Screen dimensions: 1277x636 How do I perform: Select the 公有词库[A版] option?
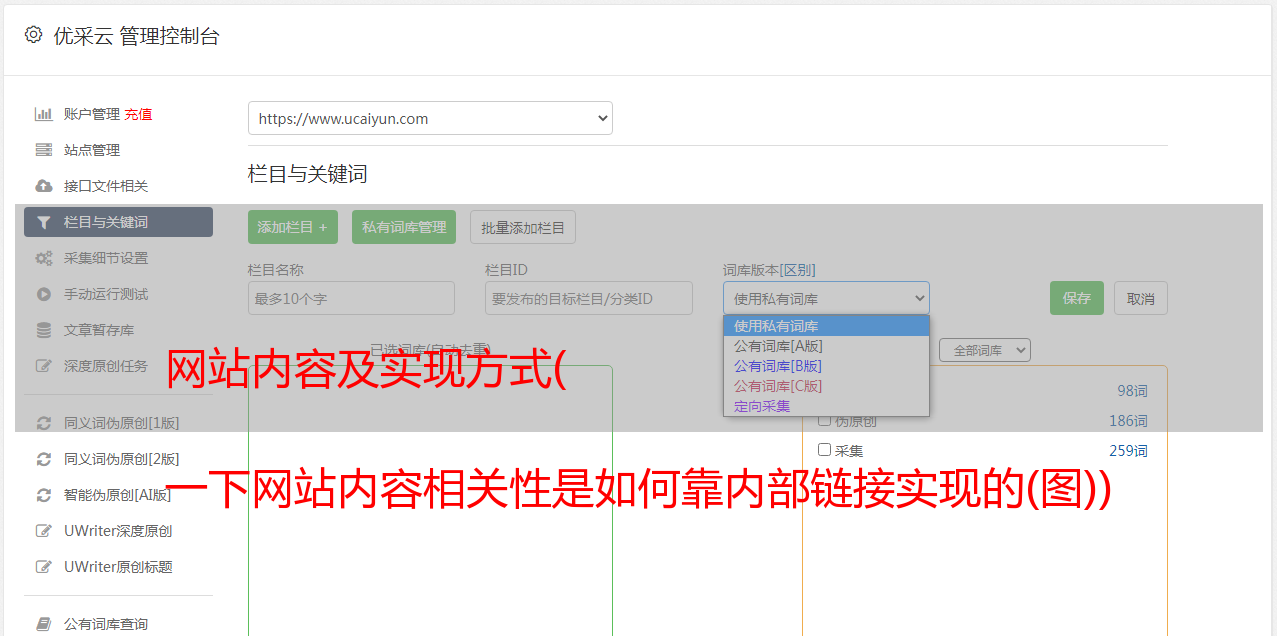[826, 346]
